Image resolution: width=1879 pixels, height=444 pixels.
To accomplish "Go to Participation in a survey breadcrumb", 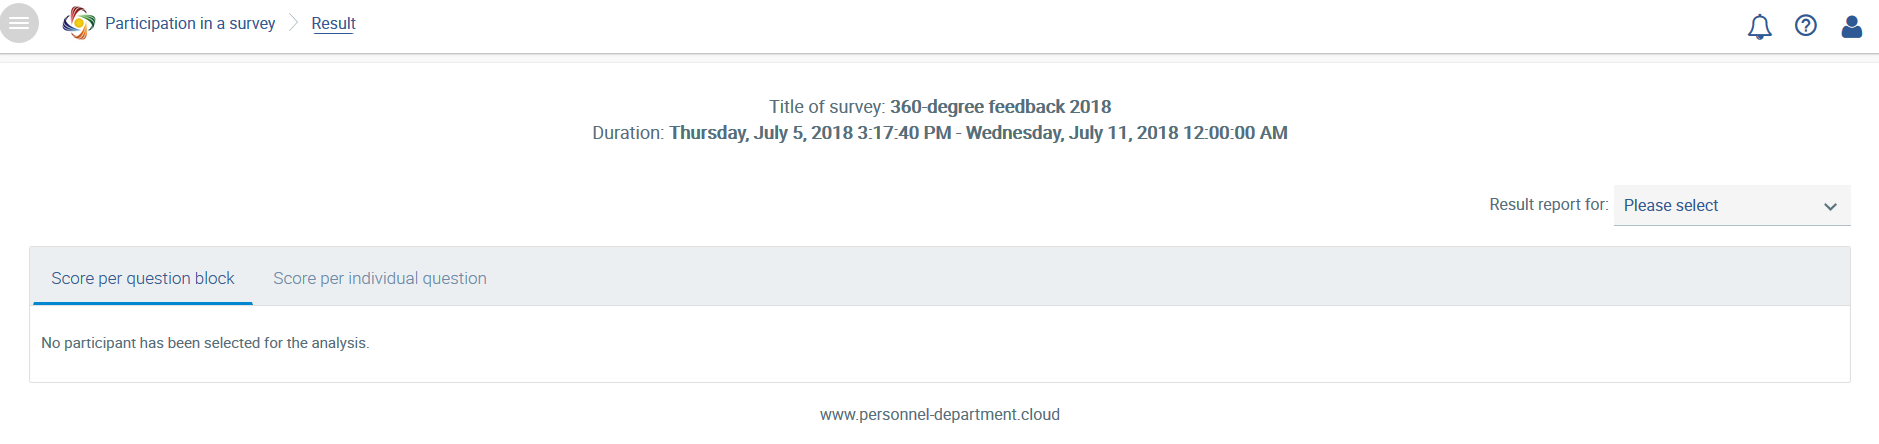I will [x=190, y=23].
